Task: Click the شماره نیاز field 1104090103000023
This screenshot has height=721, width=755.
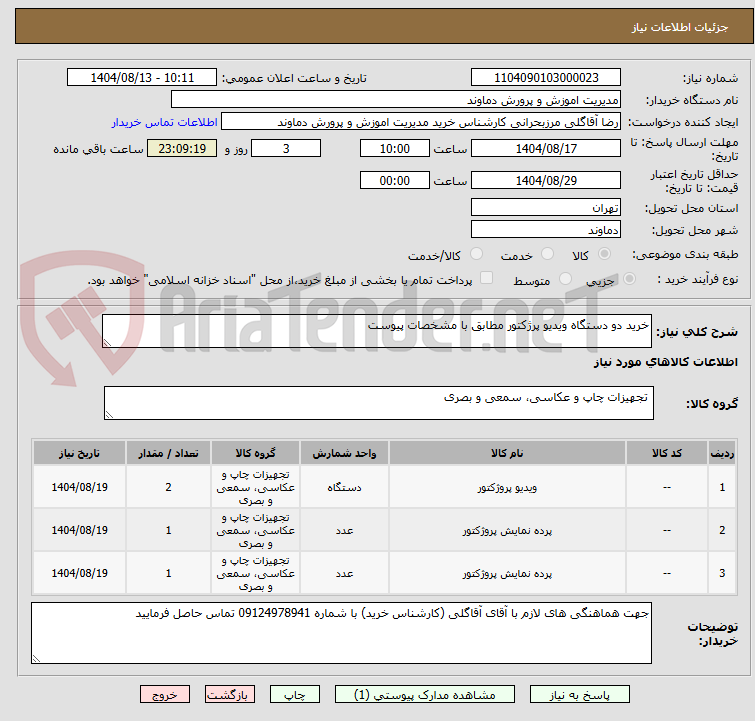Action: coord(546,78)
